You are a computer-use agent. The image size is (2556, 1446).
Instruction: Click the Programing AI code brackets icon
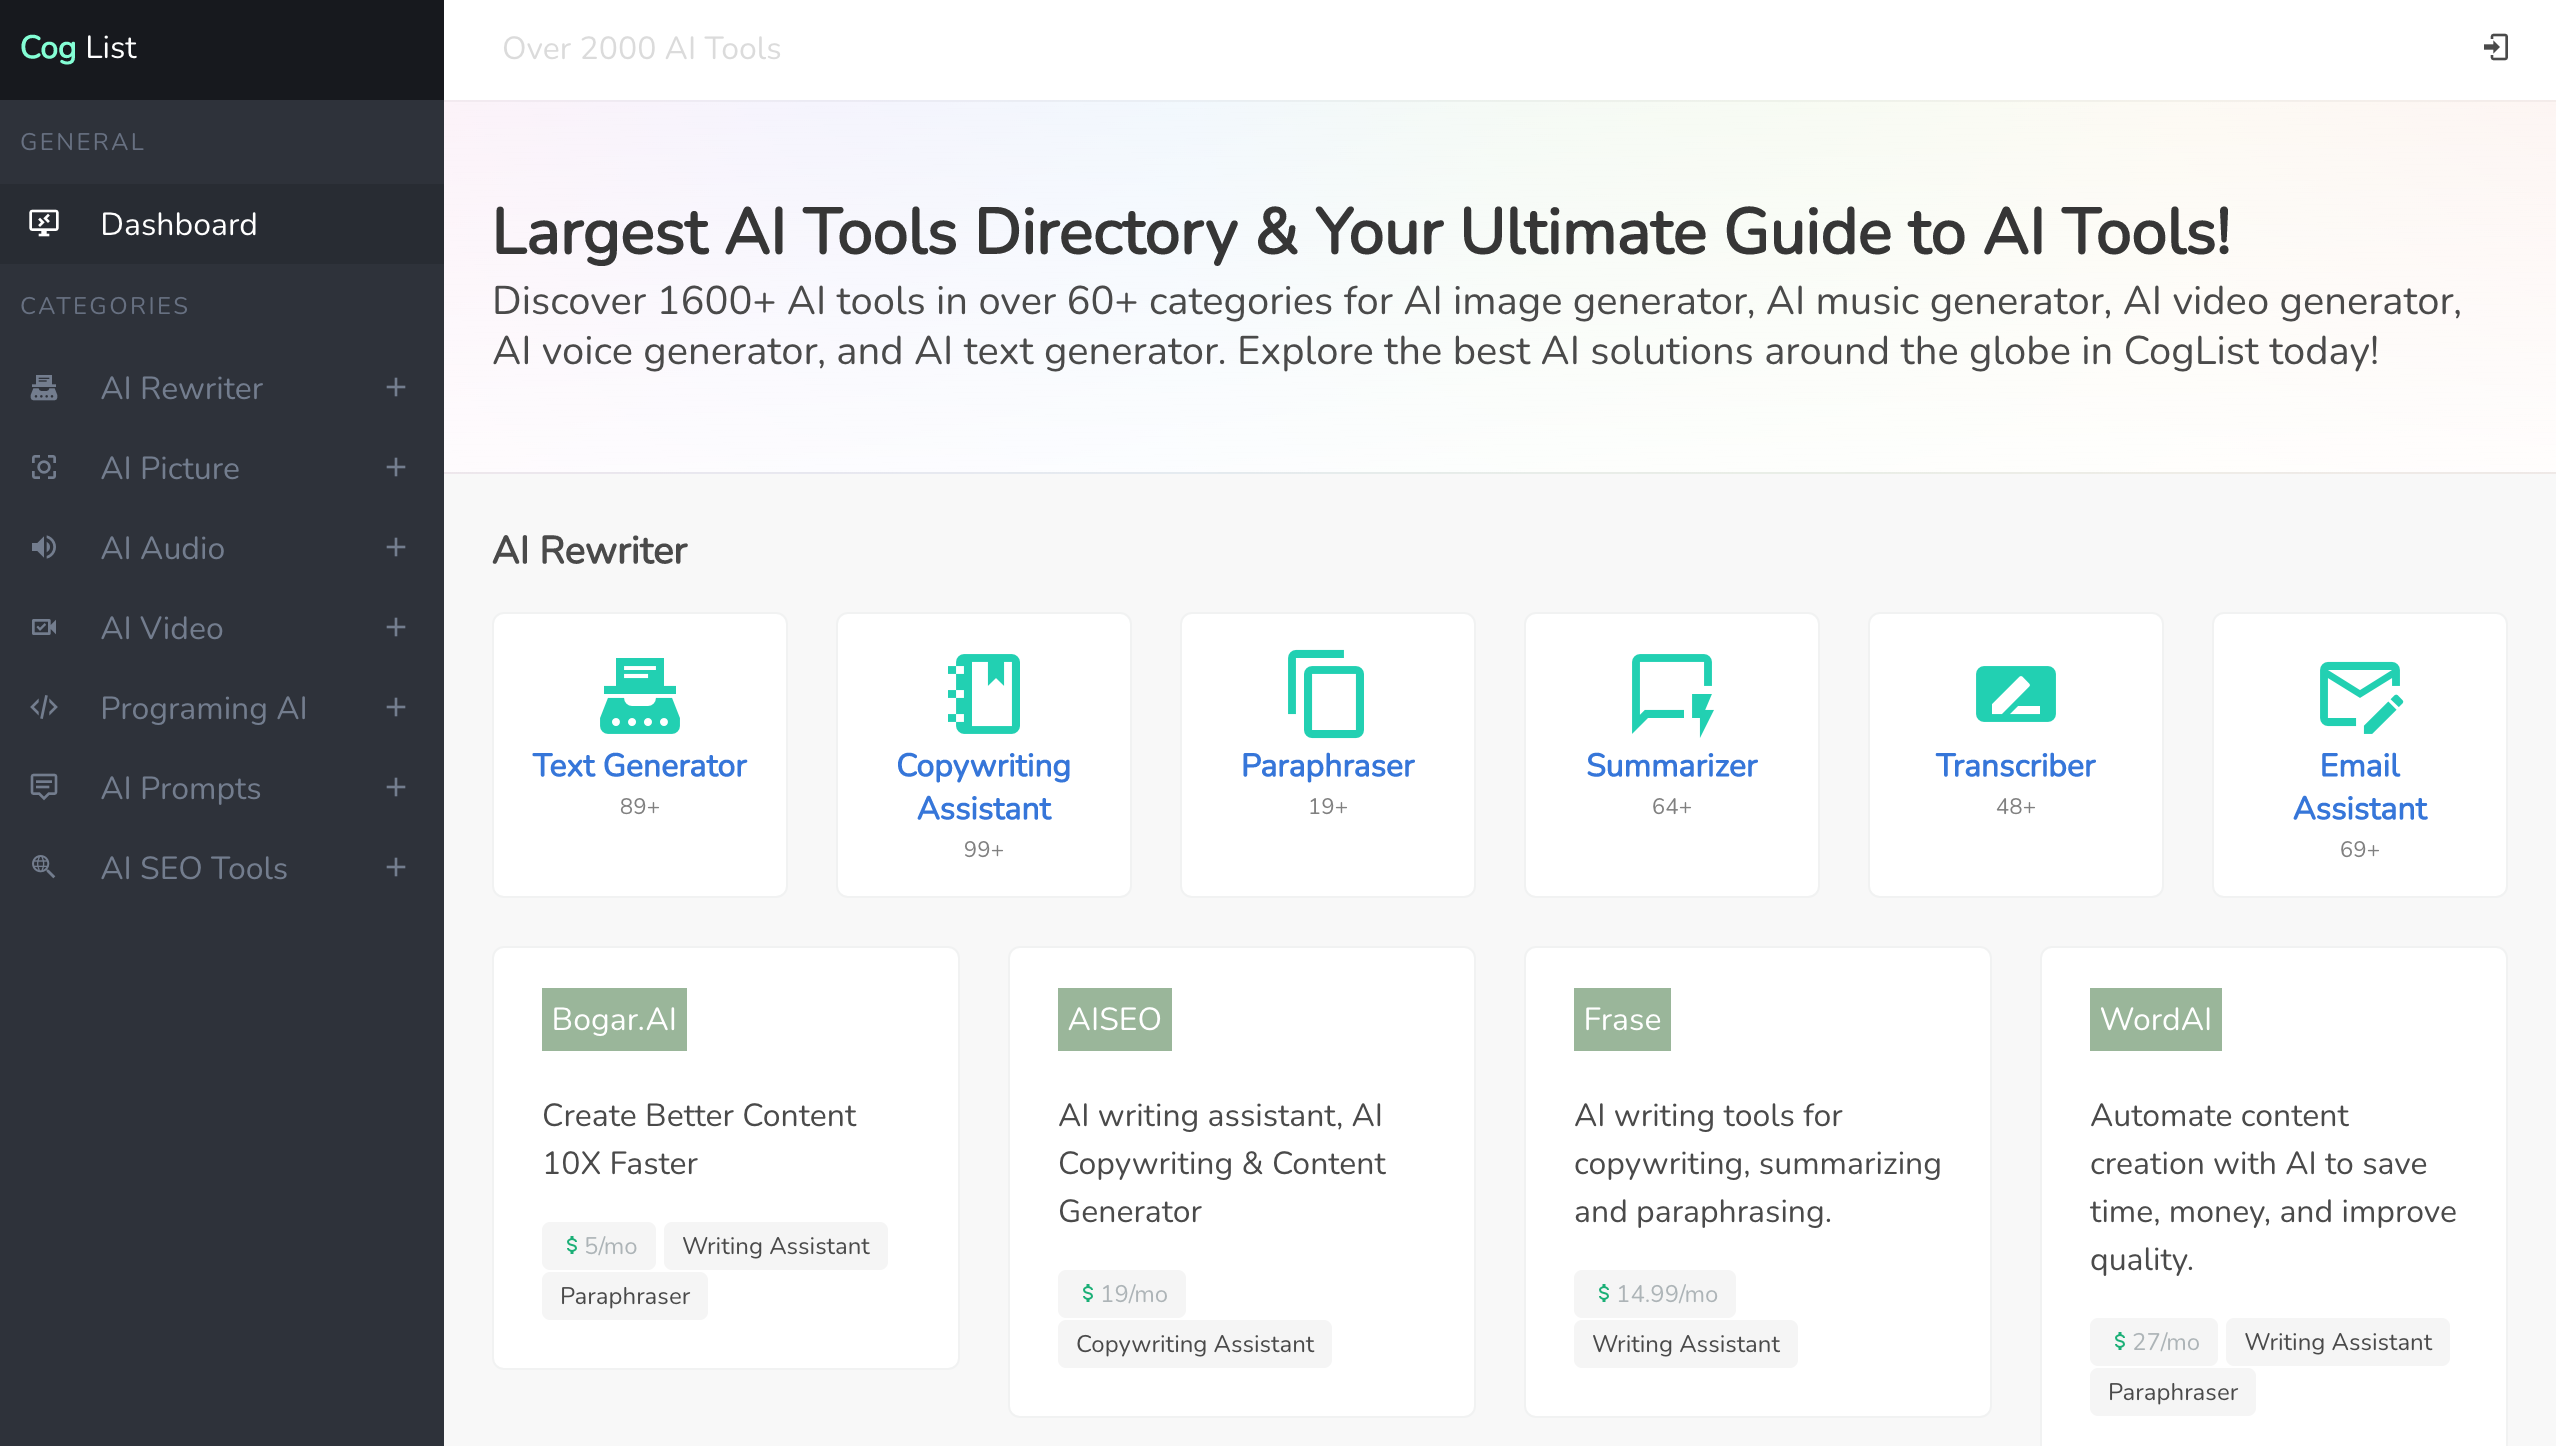(x=44, y=707)
